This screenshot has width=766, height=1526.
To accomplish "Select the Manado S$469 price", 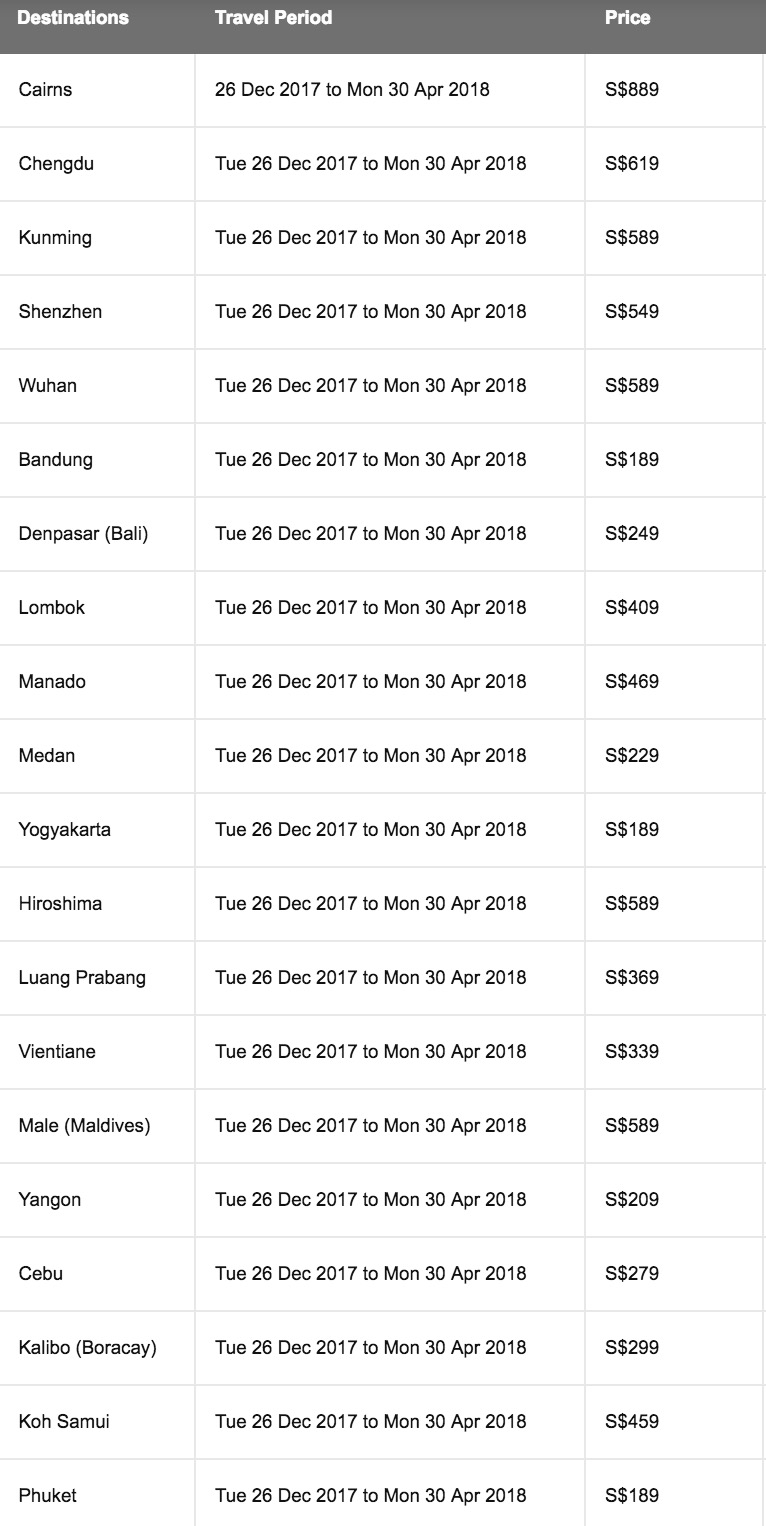I will tap(632, 682).
